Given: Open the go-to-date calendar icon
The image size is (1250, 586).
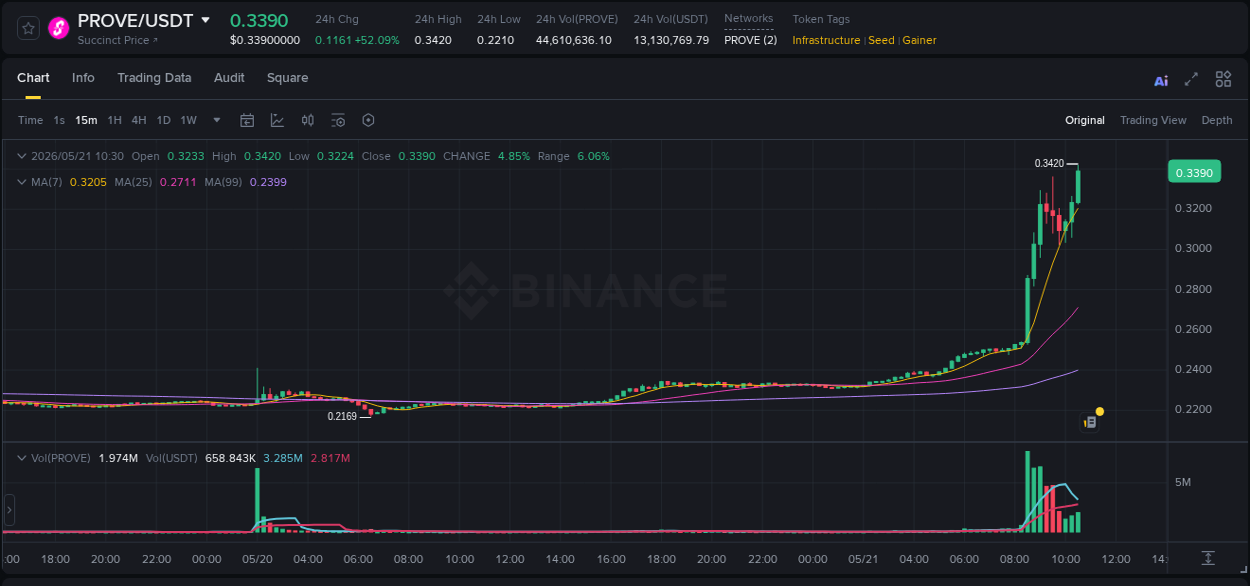Looking at the screenshot, I should (247, 120).
